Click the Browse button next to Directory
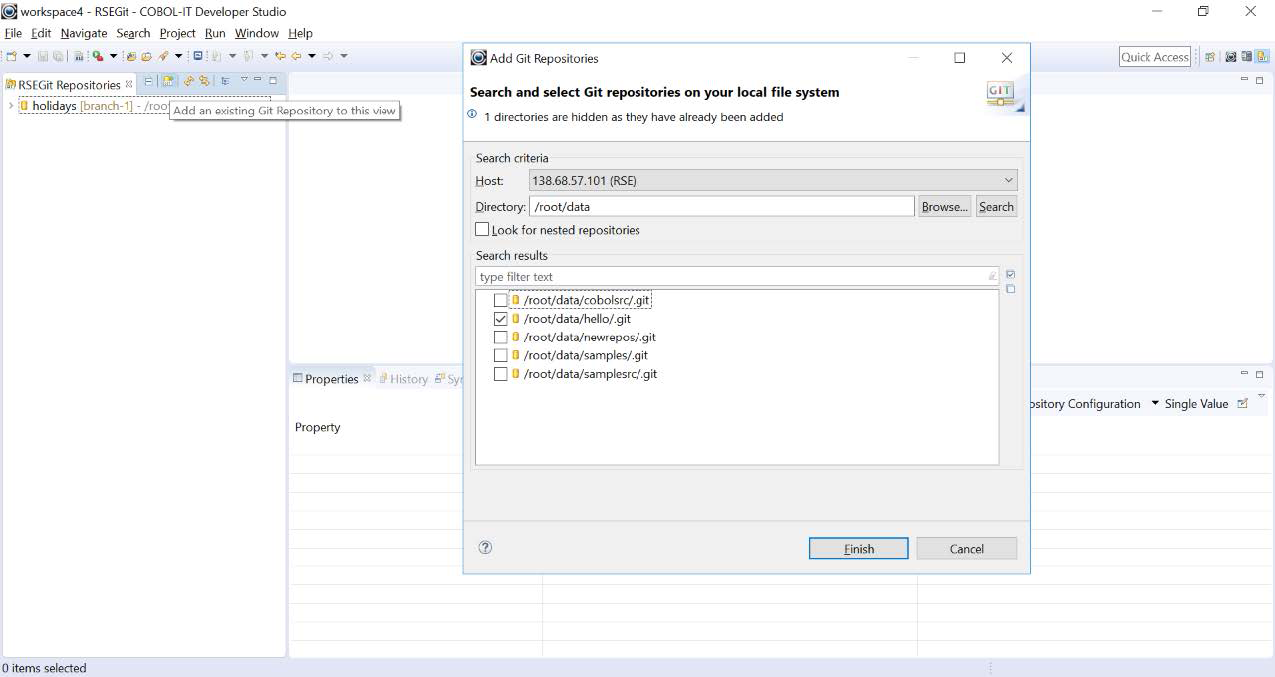This screenshot has width=1275, height=677. 943,206
